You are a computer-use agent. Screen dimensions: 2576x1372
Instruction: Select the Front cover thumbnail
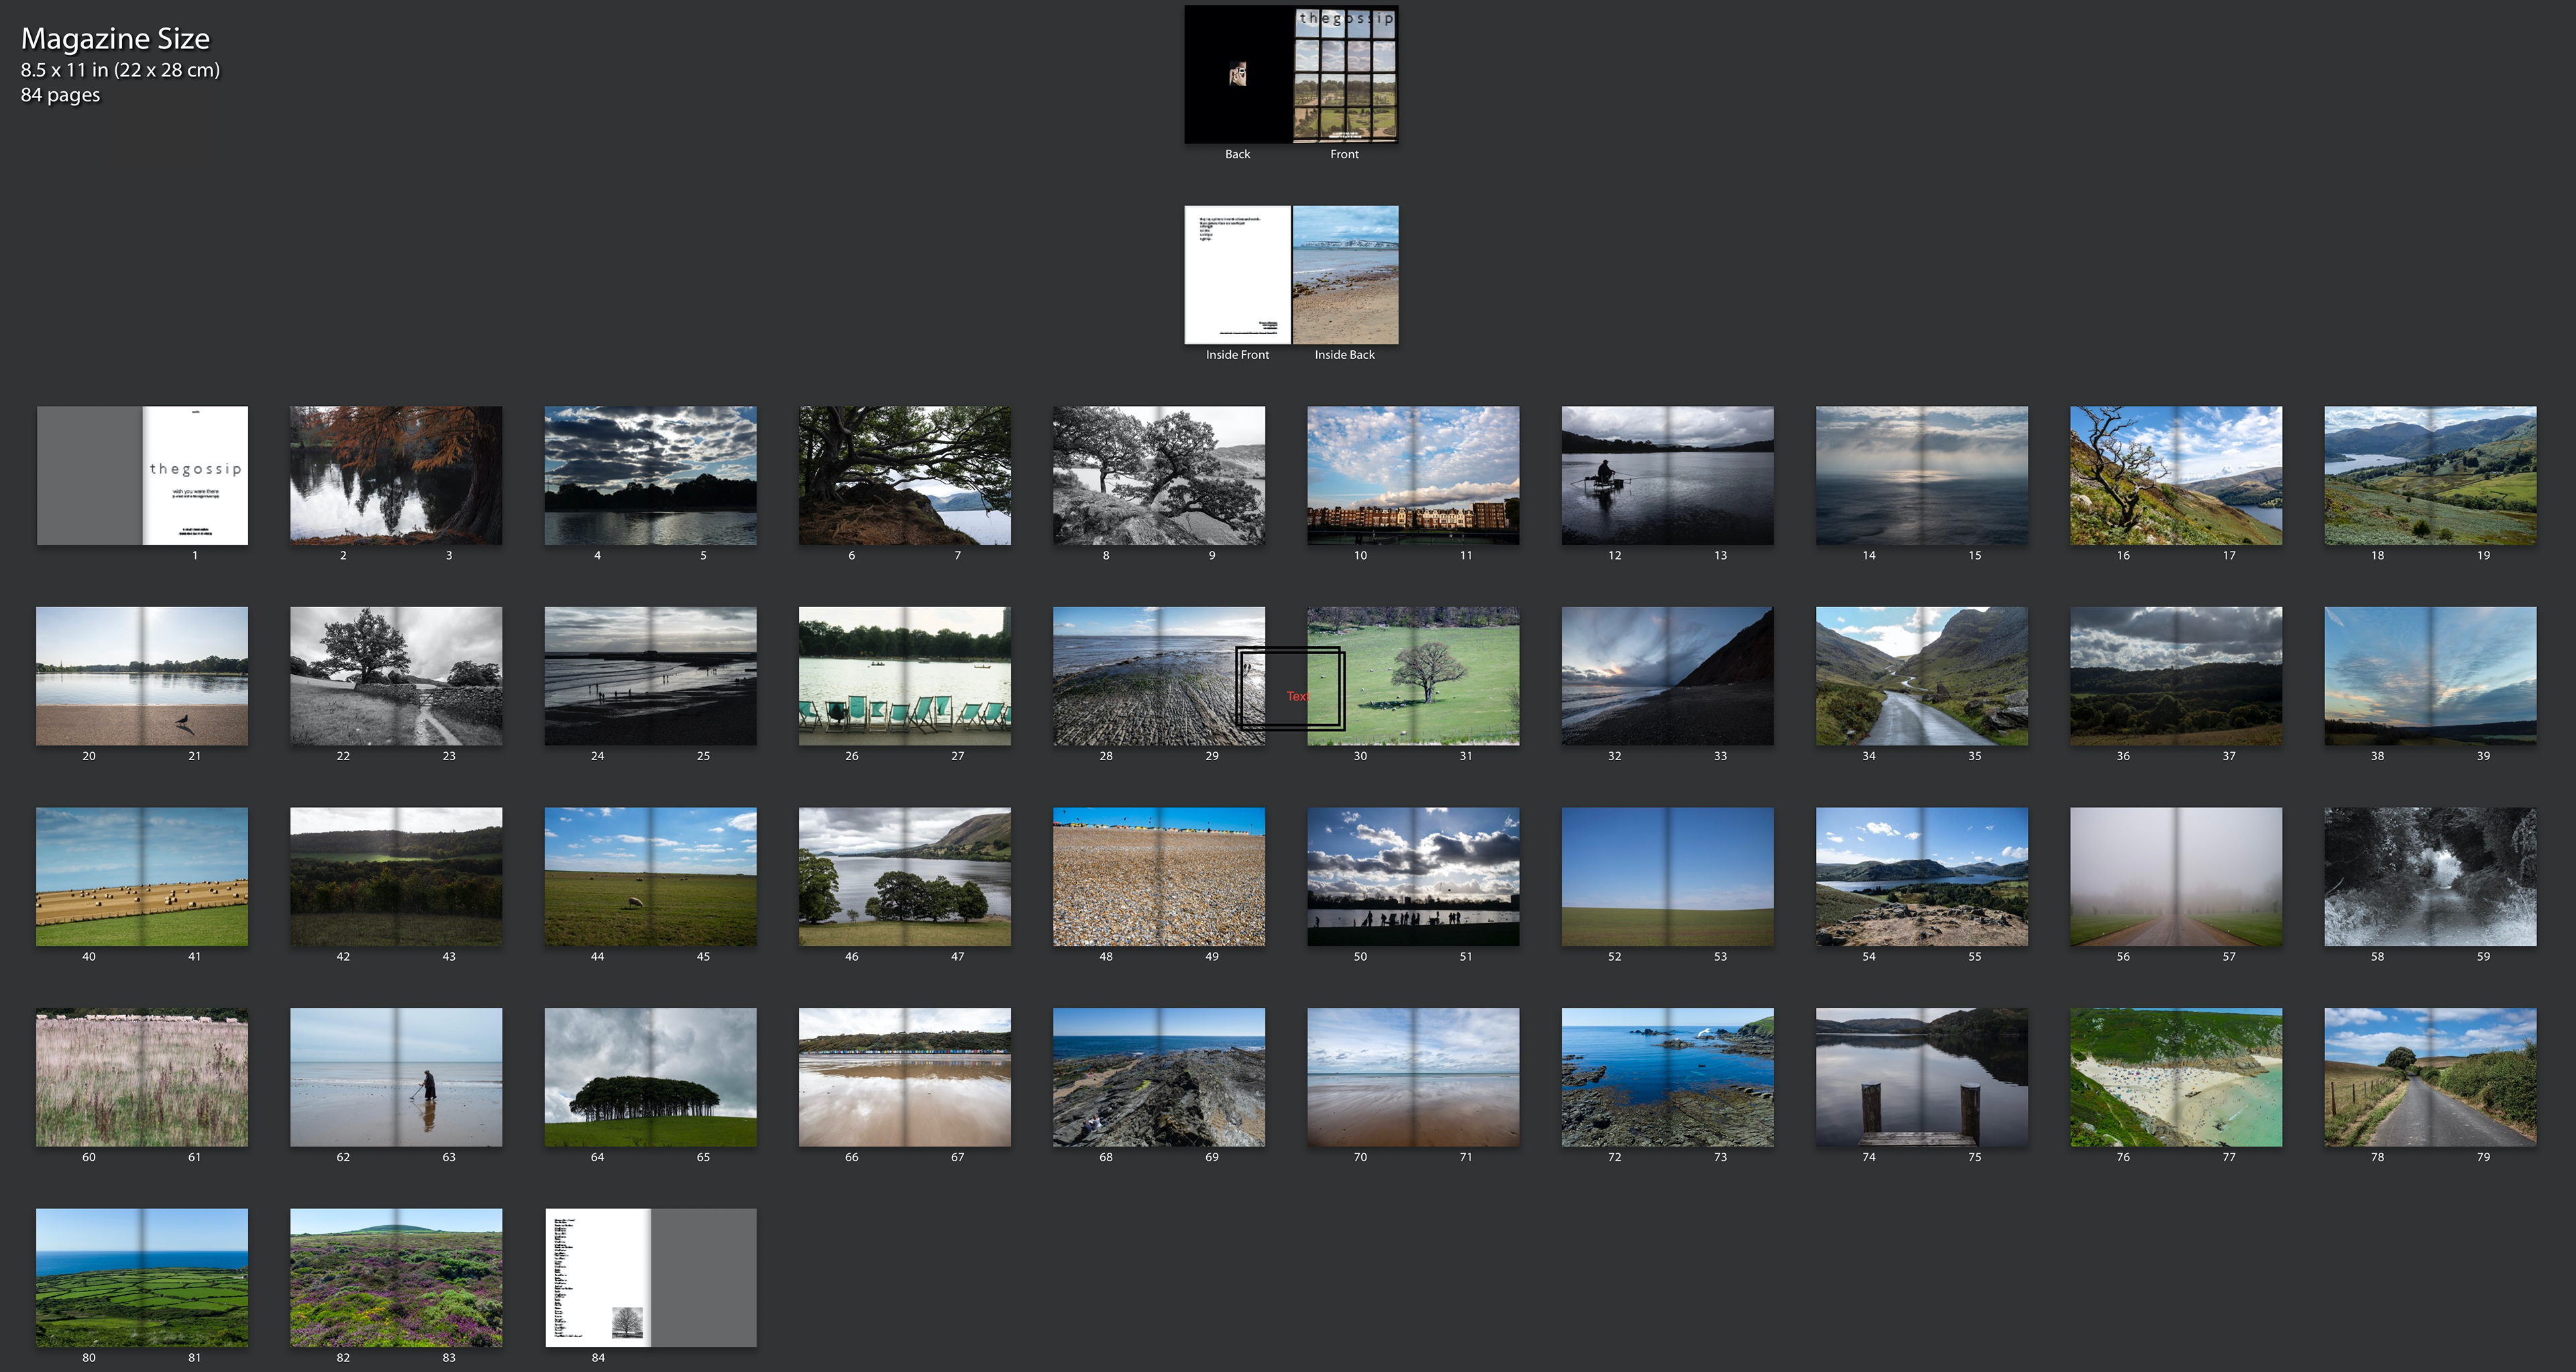1345,75
